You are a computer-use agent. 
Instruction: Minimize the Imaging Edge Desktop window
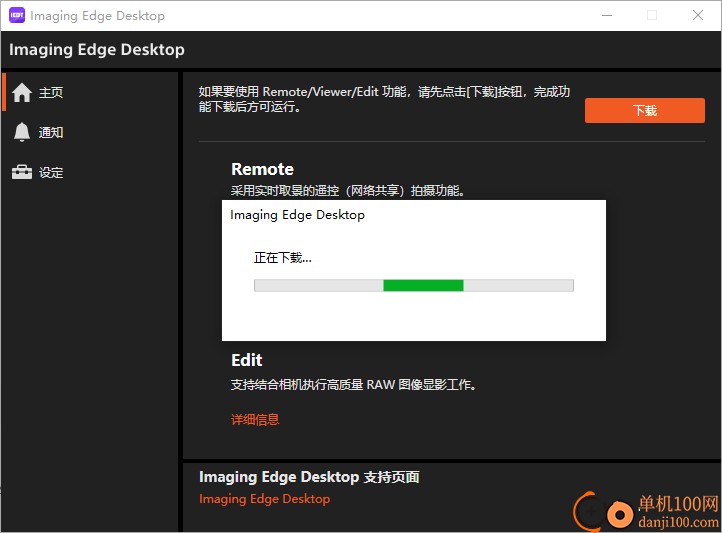[x=607, y=15]
